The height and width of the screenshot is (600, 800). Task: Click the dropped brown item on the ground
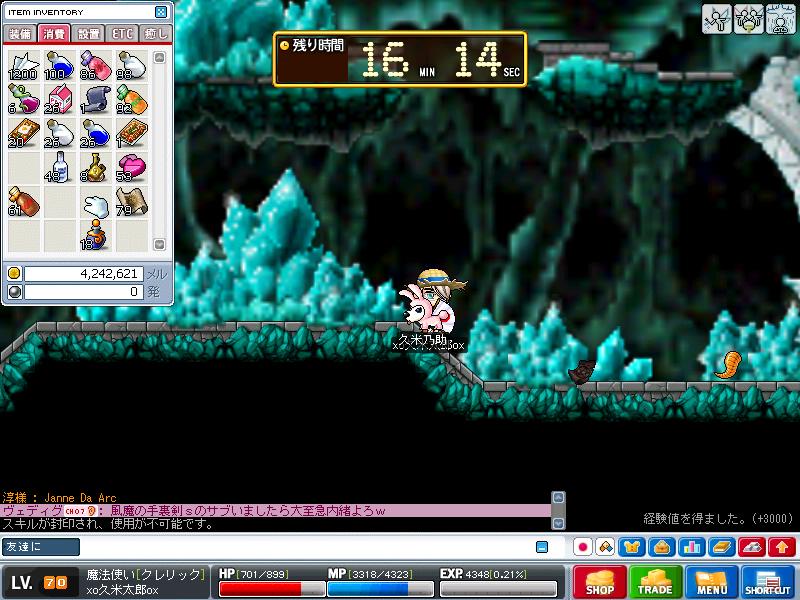(x=582, y=371)
